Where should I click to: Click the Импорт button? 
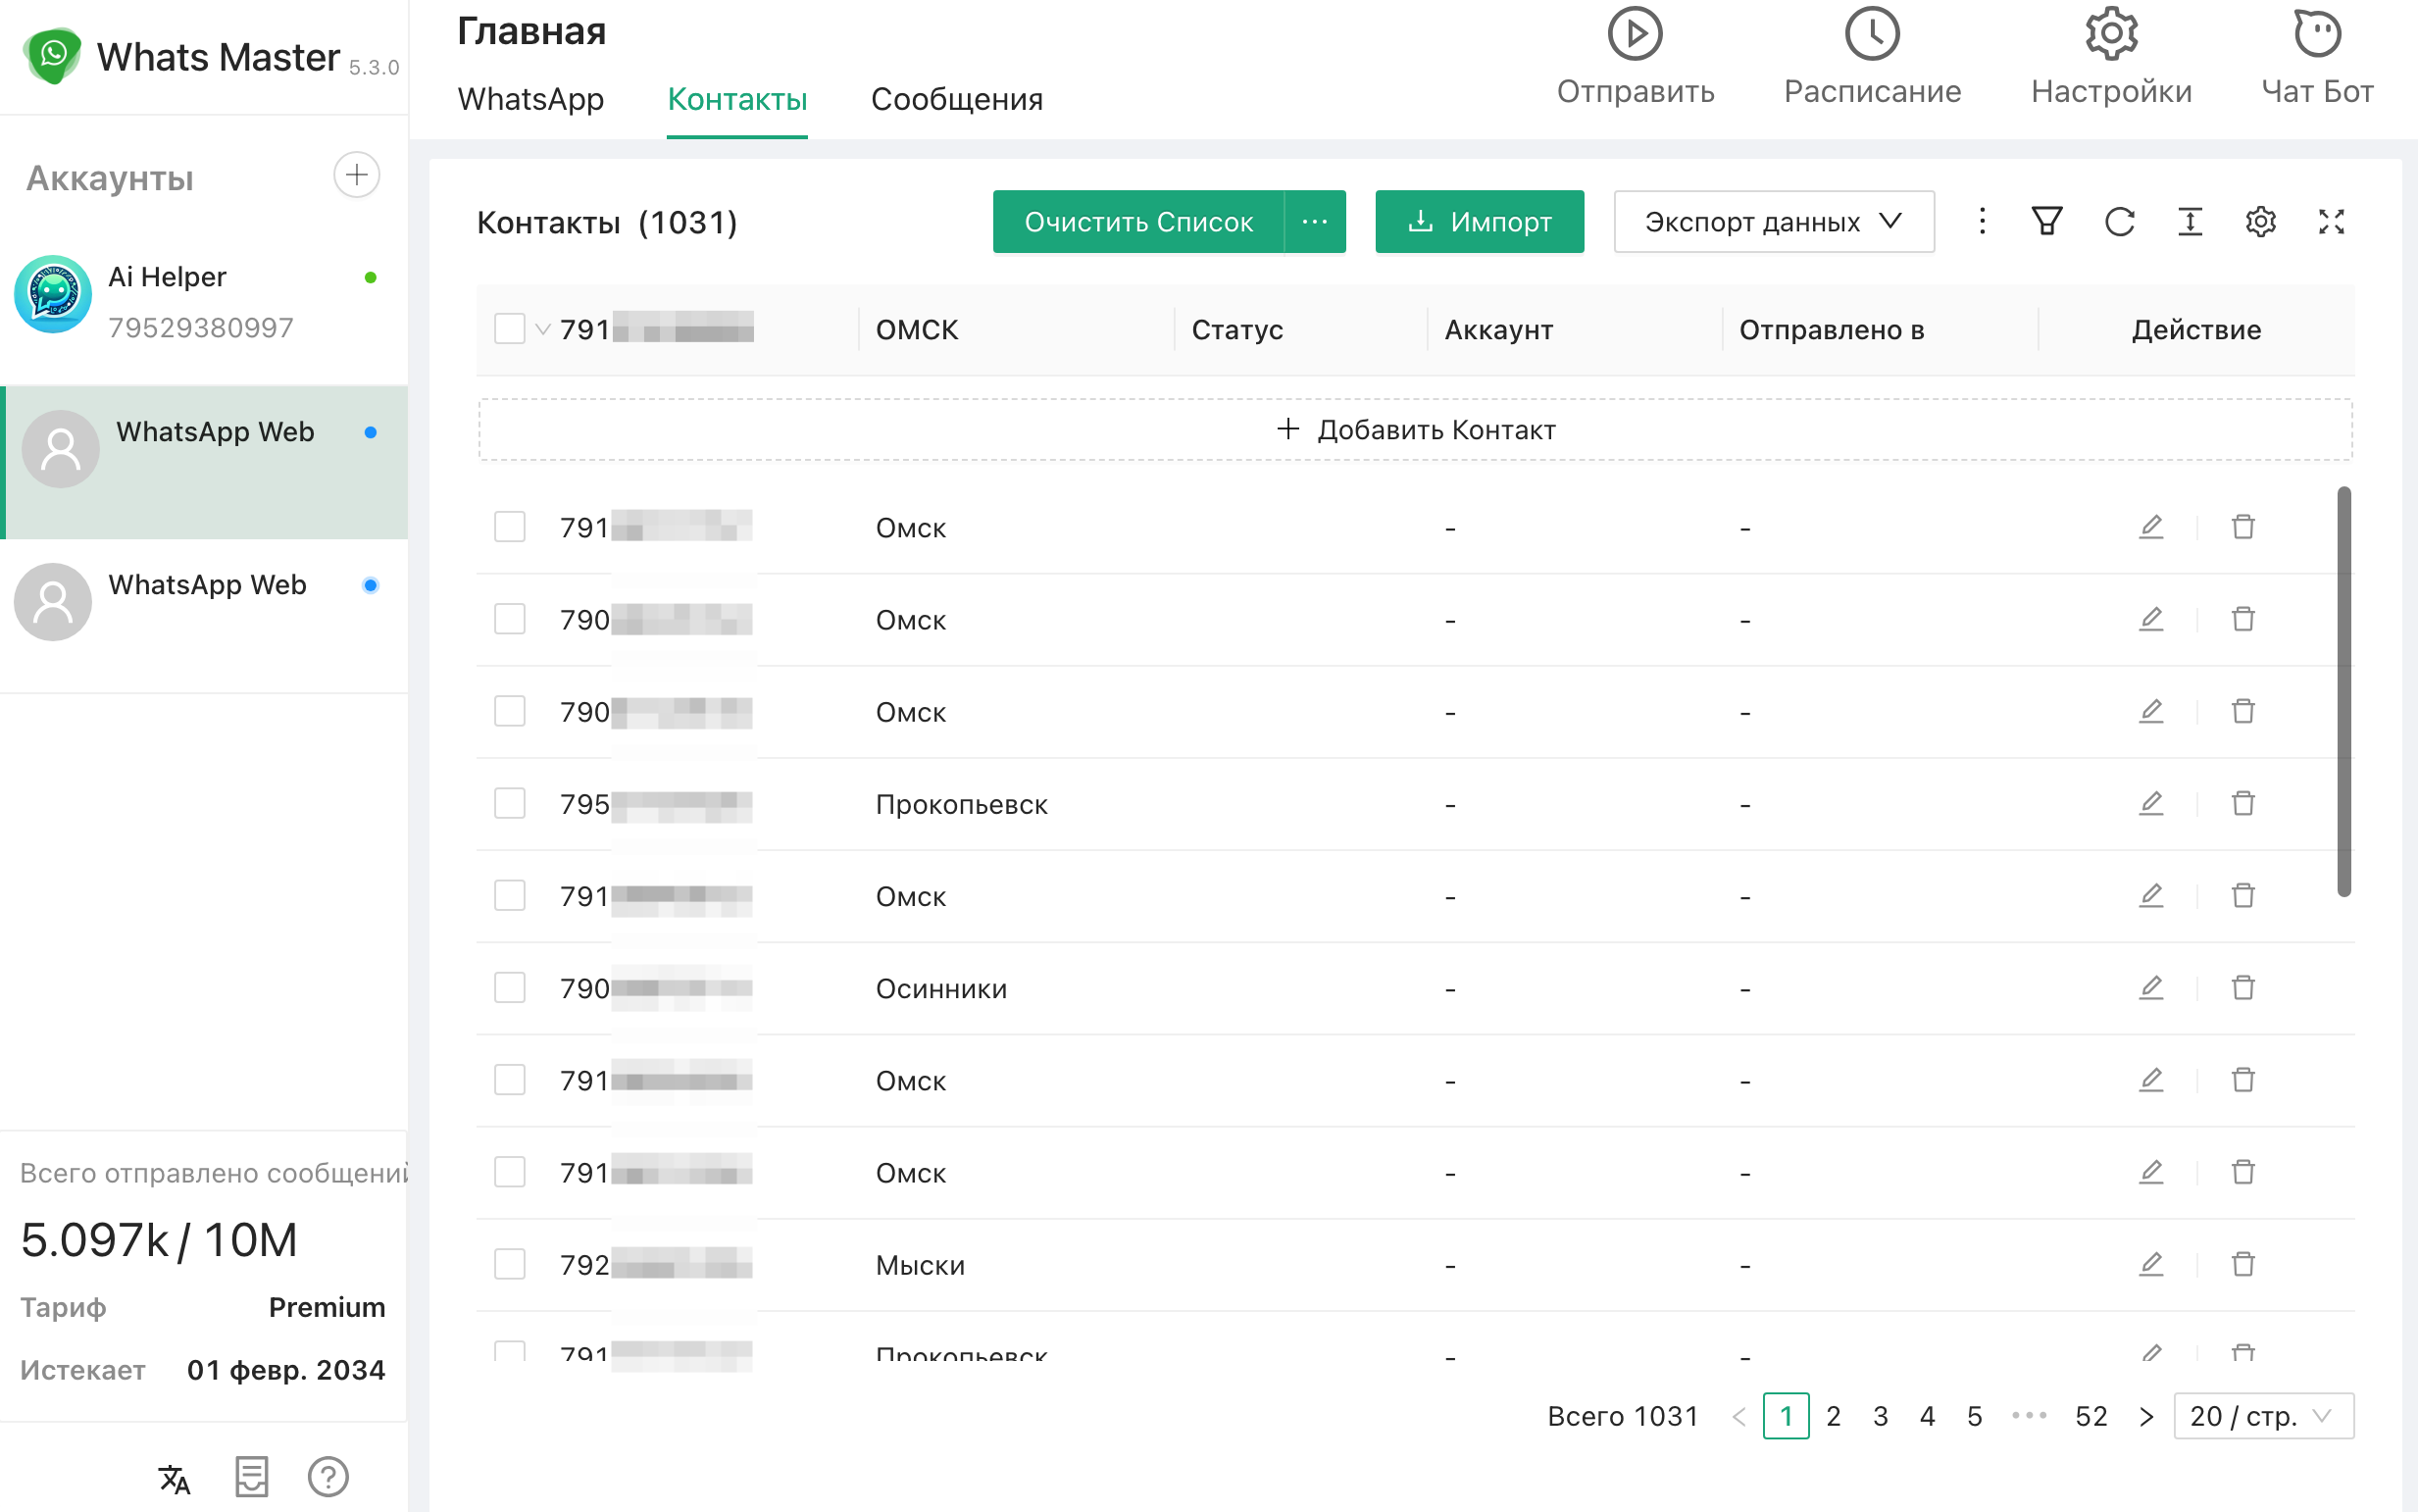point(1478,221)
